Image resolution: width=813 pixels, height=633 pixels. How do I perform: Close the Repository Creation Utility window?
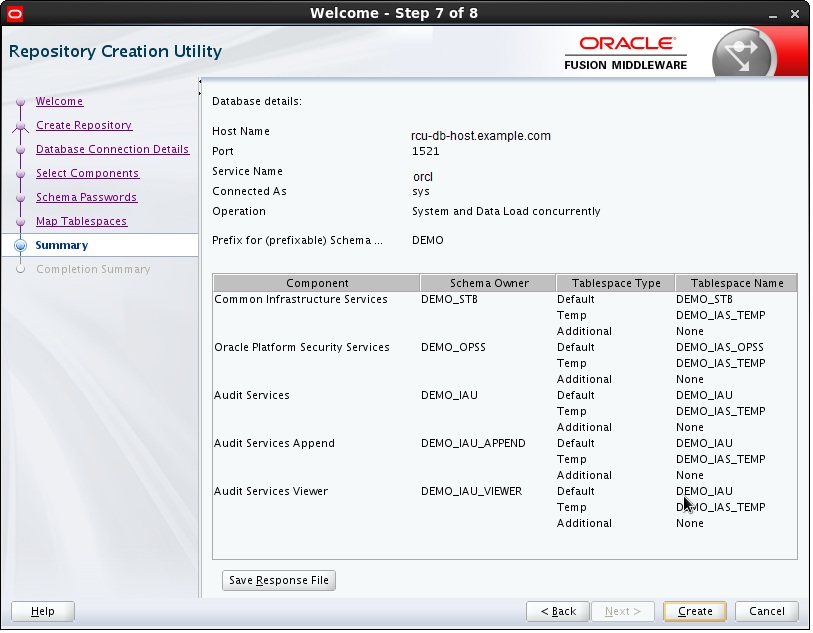(x=795, y=14)
